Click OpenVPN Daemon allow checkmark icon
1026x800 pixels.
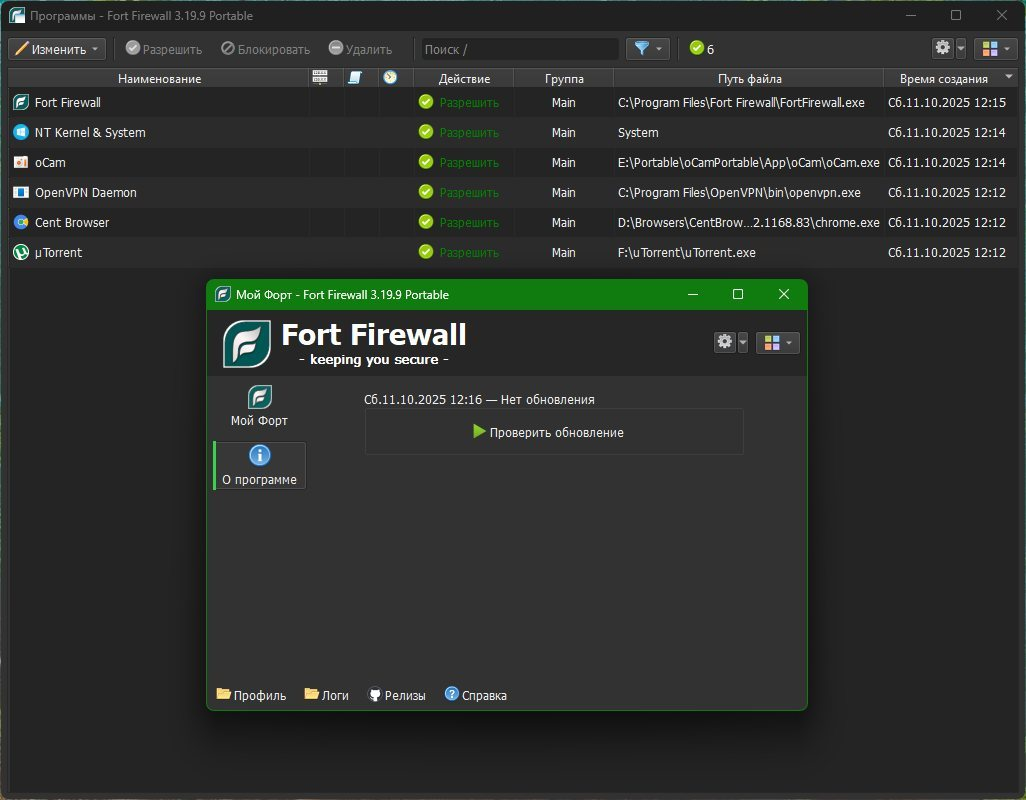(426, 192)
